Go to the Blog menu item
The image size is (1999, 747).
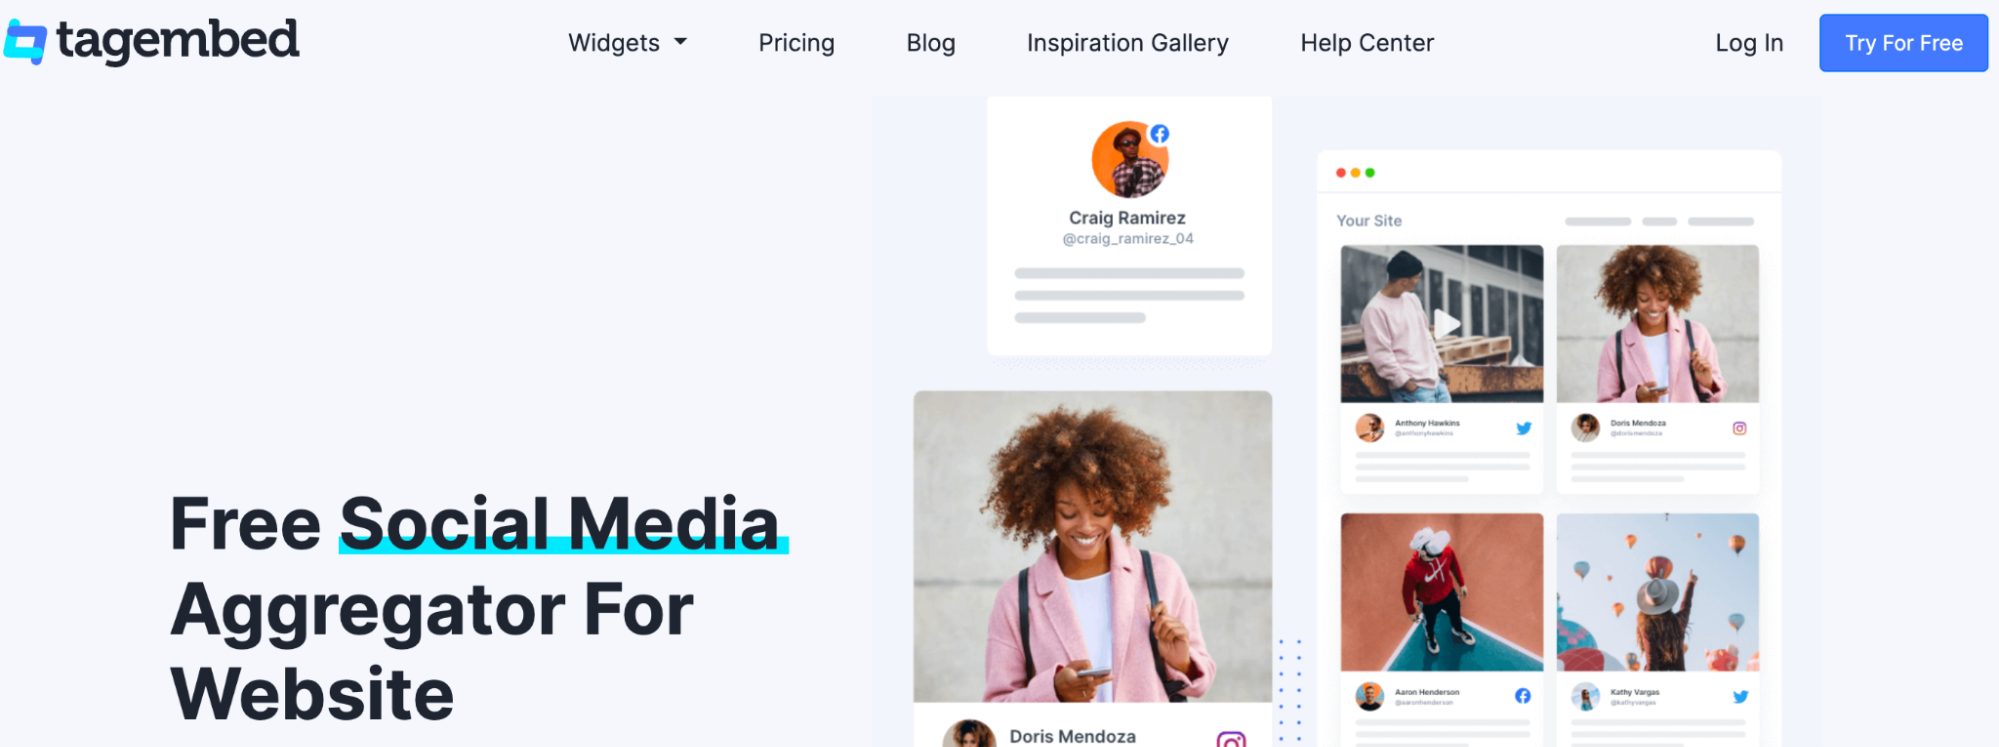(931, 43)
